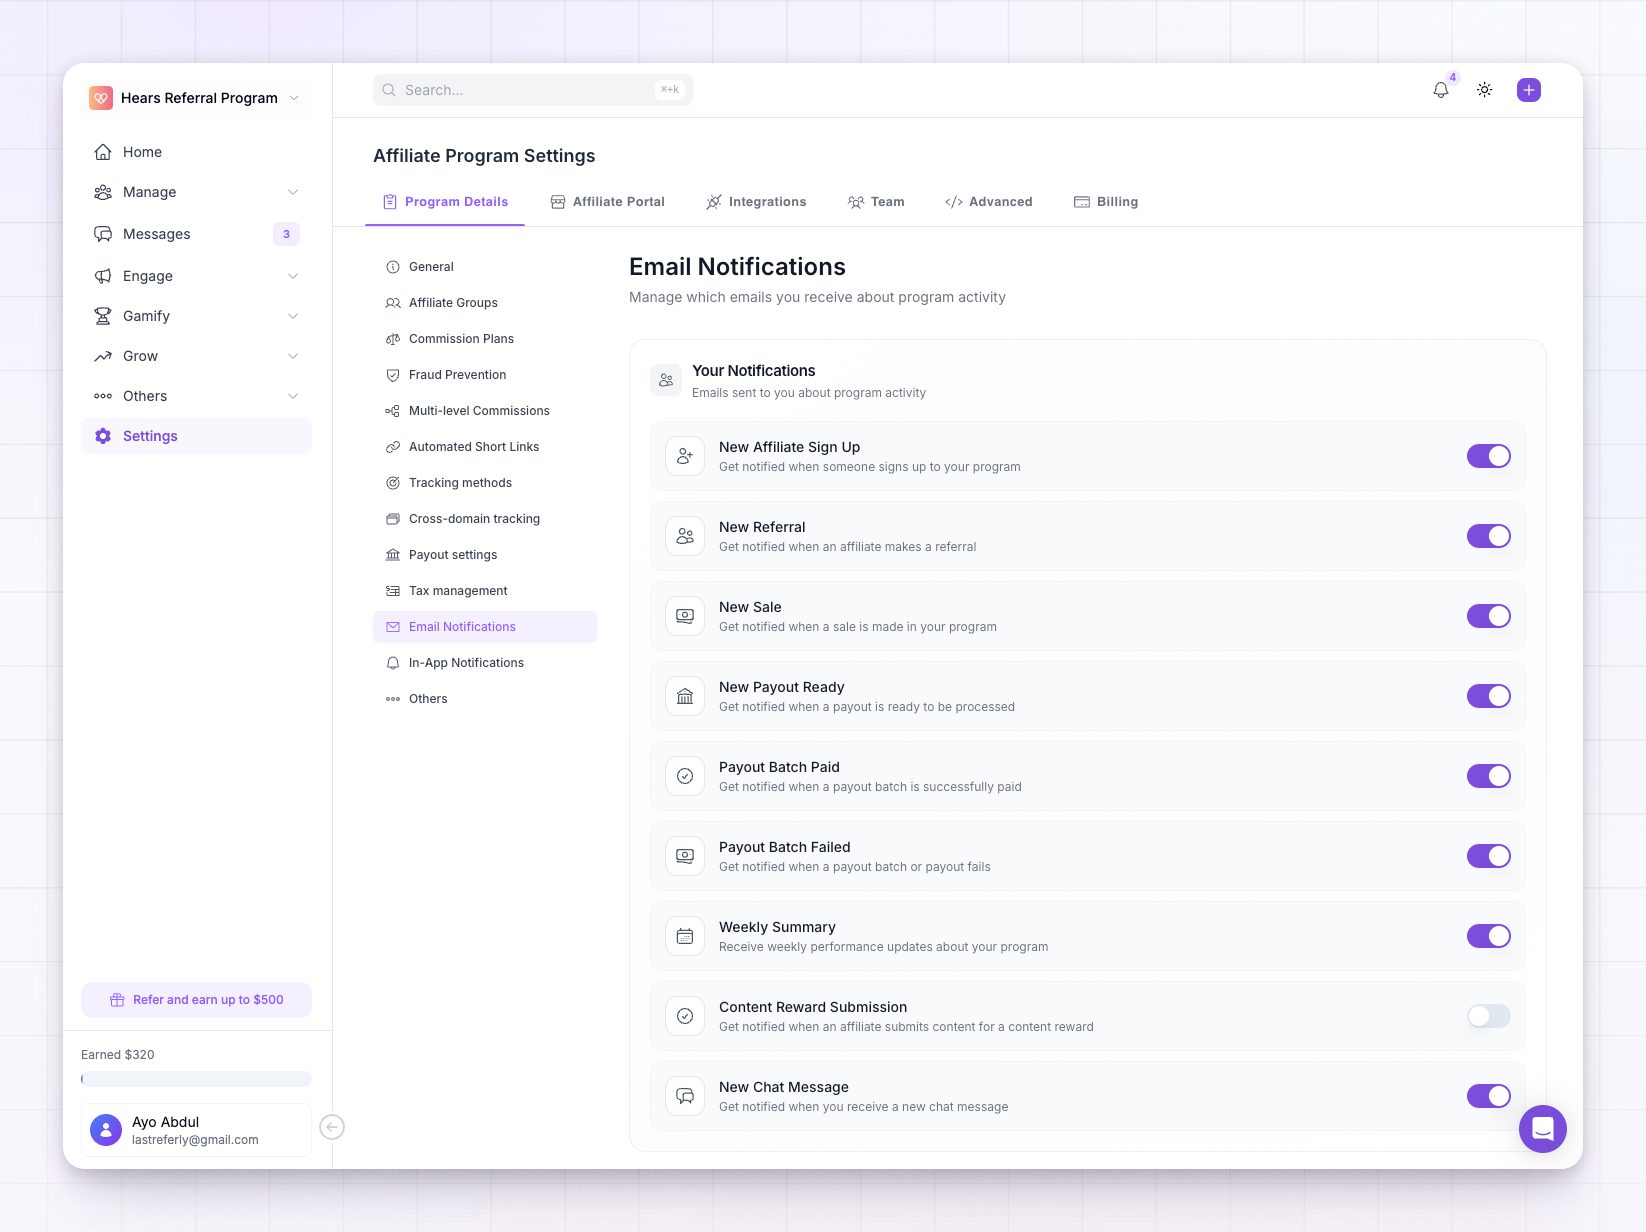This screenshot has height=1232, width=1646.
Task: Open General settings section
Action: 485,267
